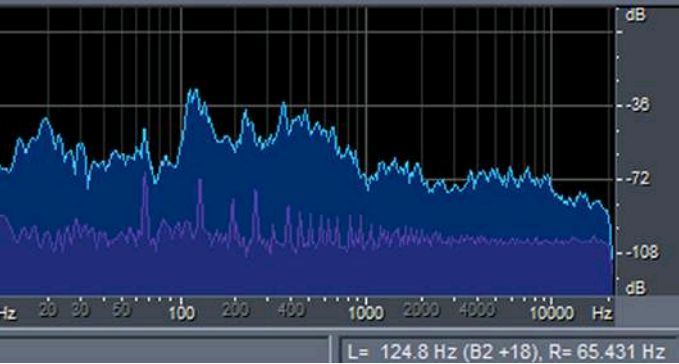The width and height of the screenshot is (679, 364).
Task: Click the bottom dB label on amplitude scale
Action: click(635, 288)
